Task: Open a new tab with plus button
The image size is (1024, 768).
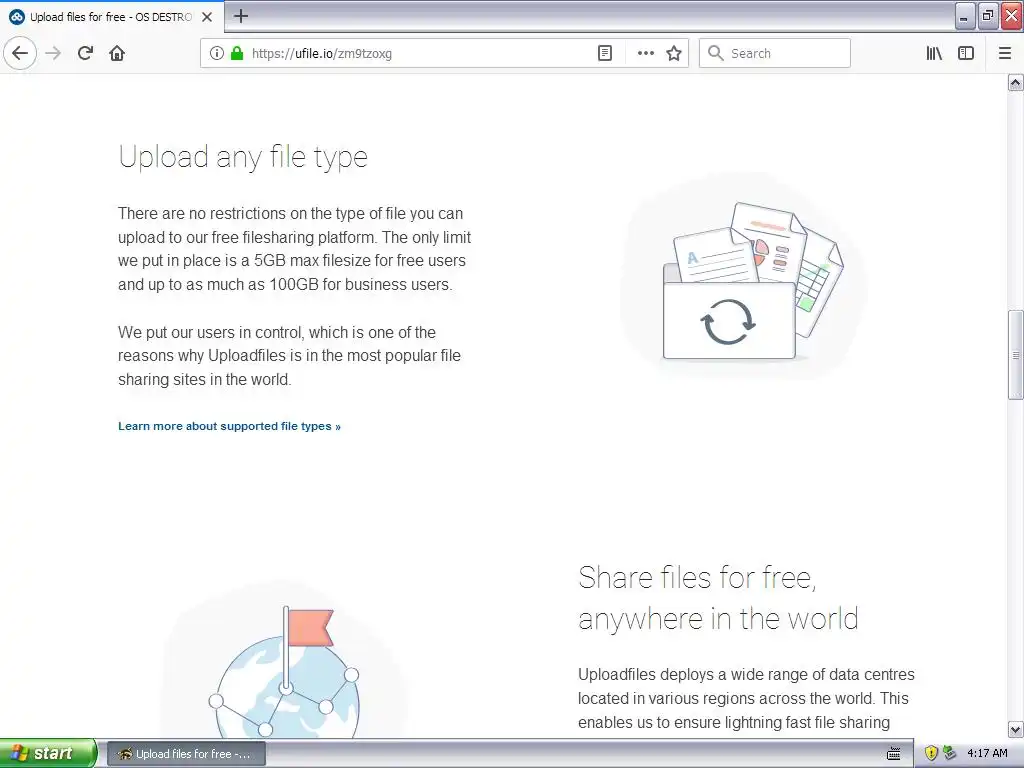Action: 241,16
